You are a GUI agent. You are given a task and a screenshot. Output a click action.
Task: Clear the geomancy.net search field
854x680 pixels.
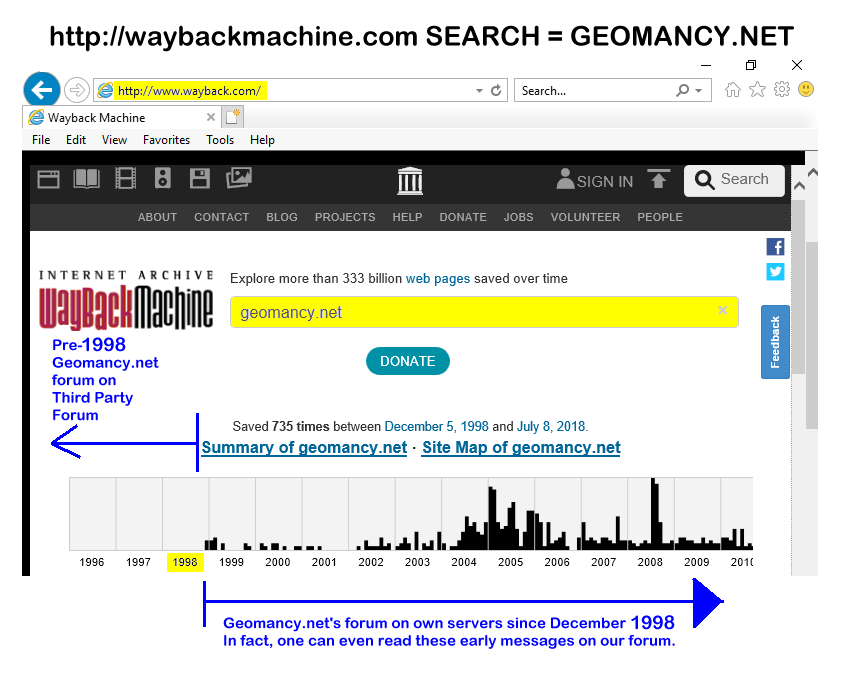tap(722, 310)
